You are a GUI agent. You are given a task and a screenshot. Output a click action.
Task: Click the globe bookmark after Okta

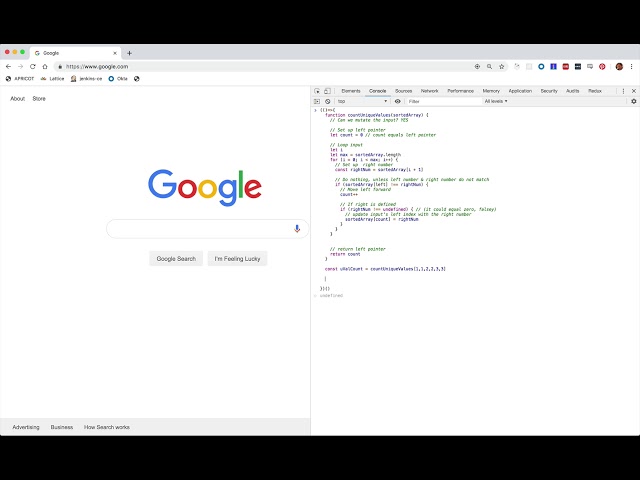point(137,79)
